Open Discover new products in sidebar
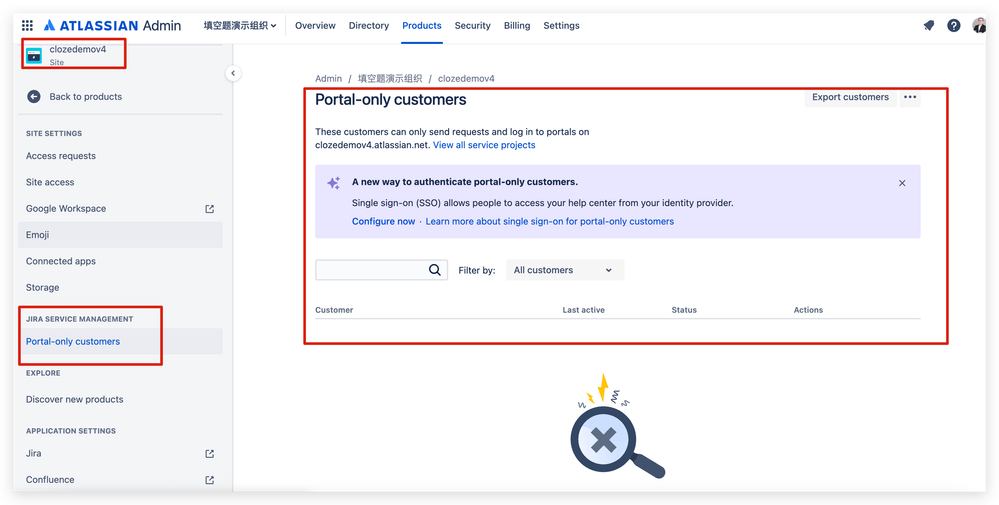The height and width of the screenshot is (505, 999). tap(120, 399)
